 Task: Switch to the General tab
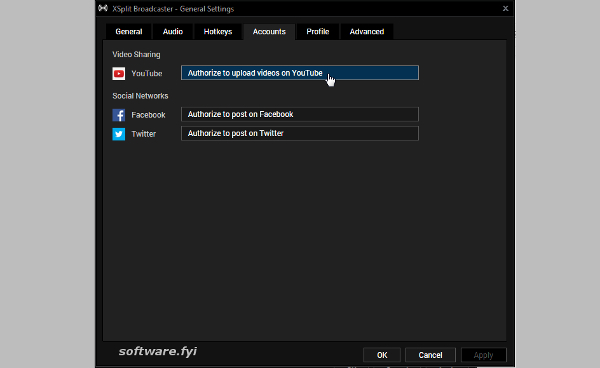point(129,32)
